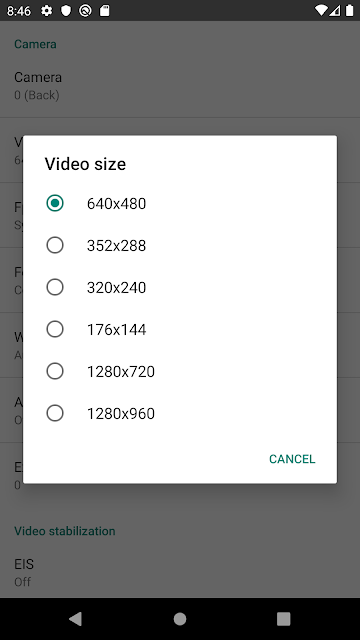Choose the 1280x720 radio button

(x=55, y=371)
